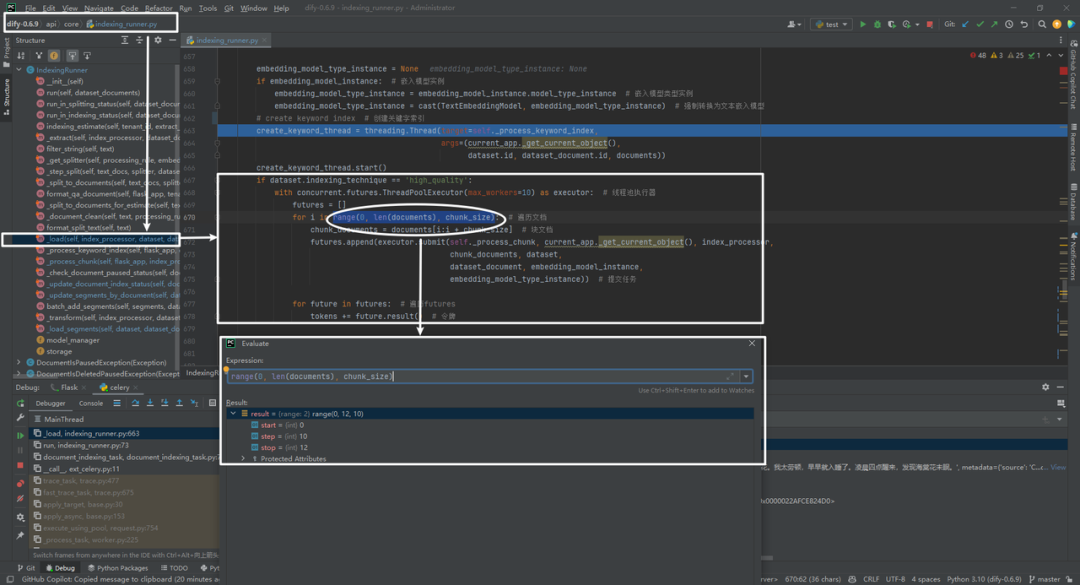This screenshot has height=585, width=1080.
Task: Click the red Stop icon in debug sidebar
Action: pos(20,466)
